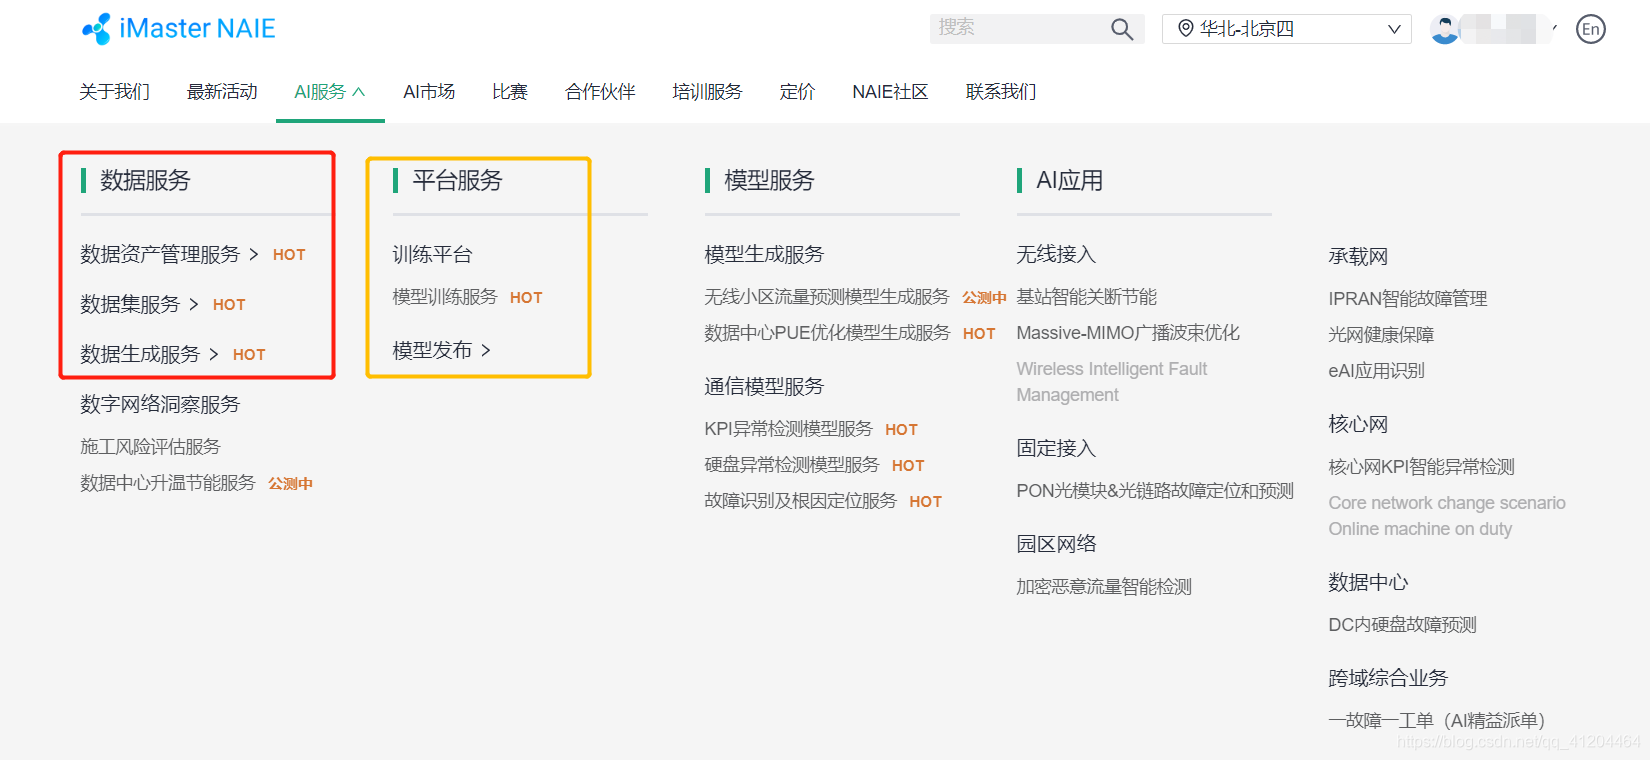Click the search magnifier icon
Viewport: 1650px width, 760px height.
1122,29
